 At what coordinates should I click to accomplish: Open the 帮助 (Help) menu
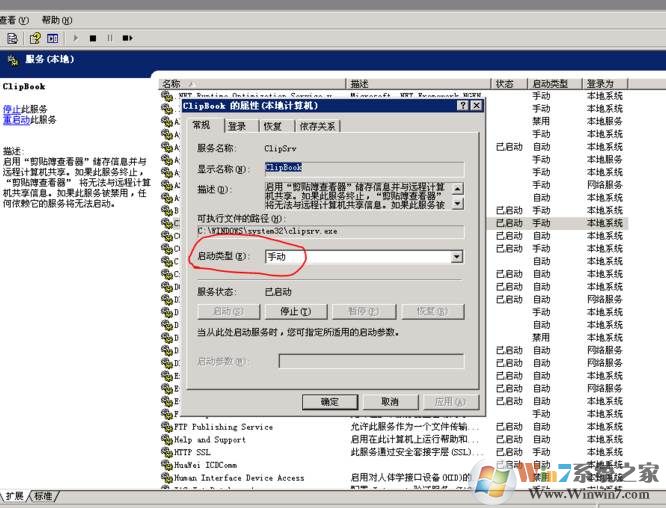pyautogui.click(x=57, y=20)
